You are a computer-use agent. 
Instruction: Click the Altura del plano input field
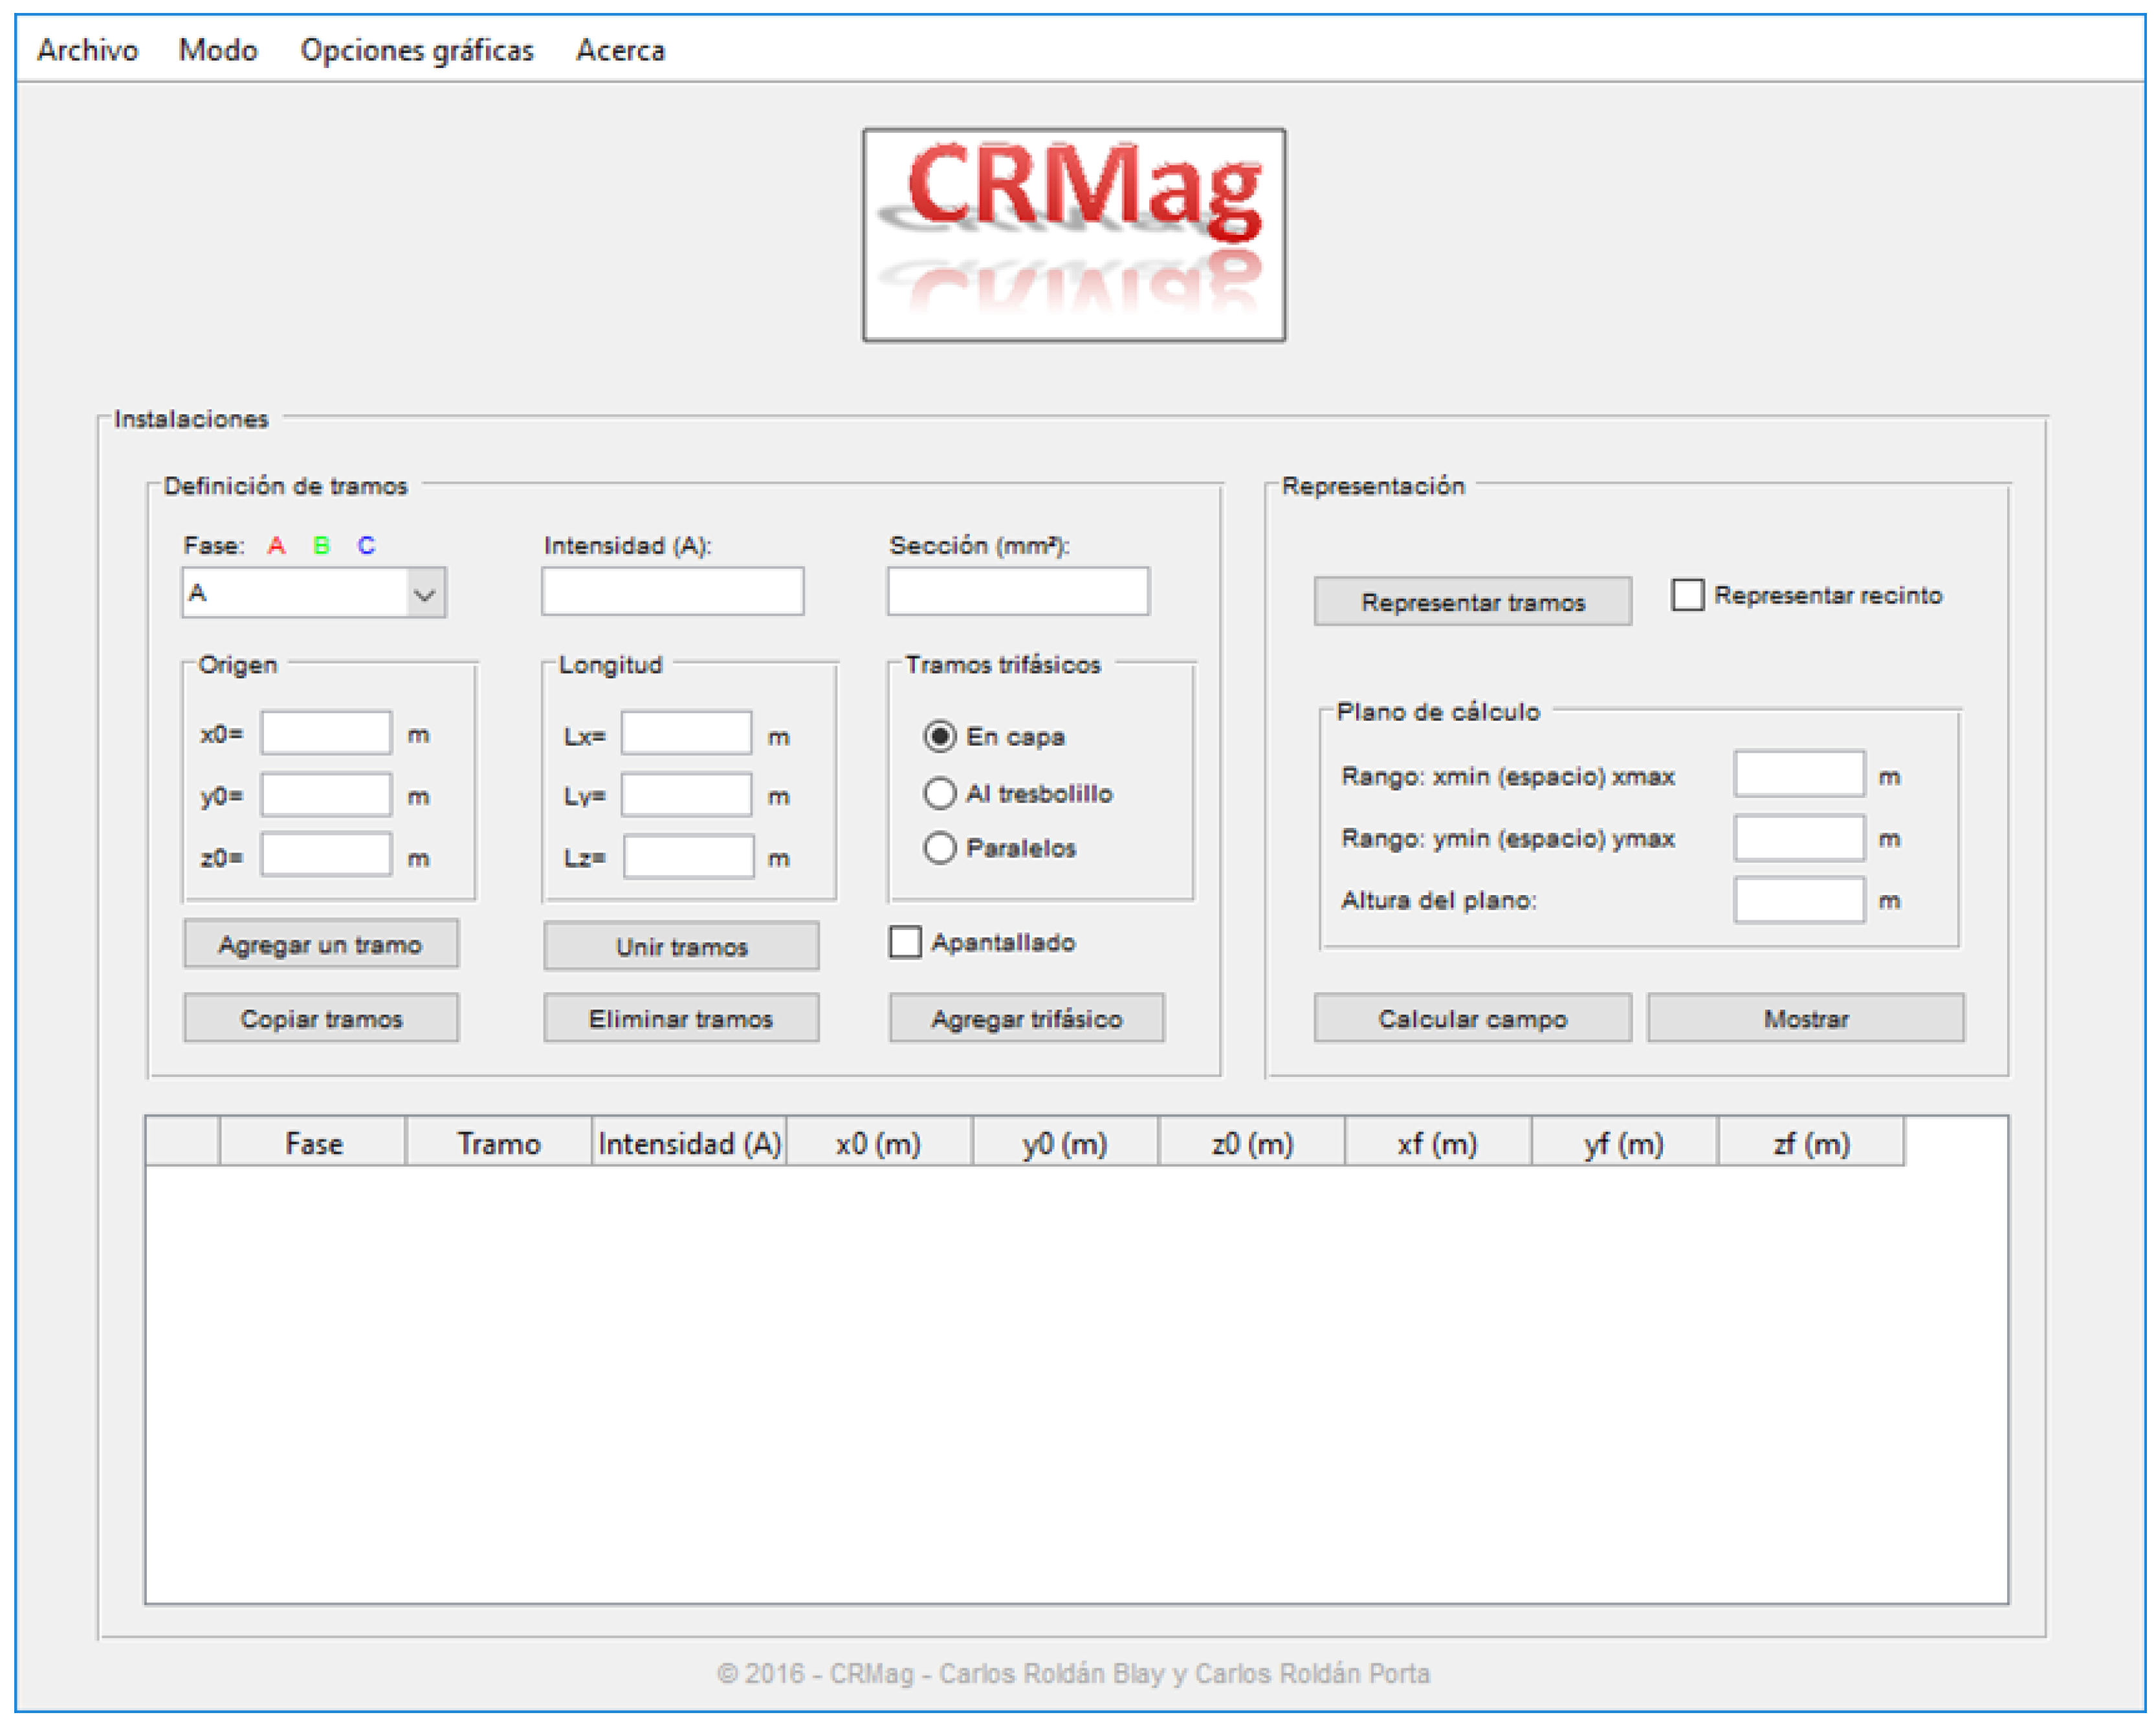1798,900
